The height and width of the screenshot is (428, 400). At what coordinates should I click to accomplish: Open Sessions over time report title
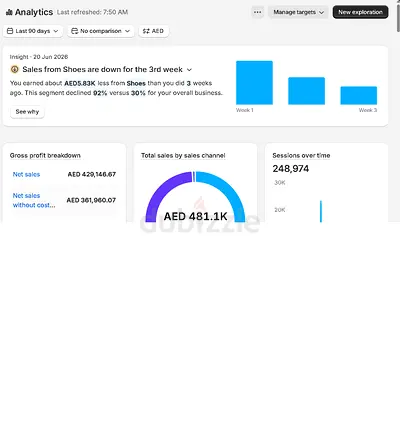[x=301, y=155]
